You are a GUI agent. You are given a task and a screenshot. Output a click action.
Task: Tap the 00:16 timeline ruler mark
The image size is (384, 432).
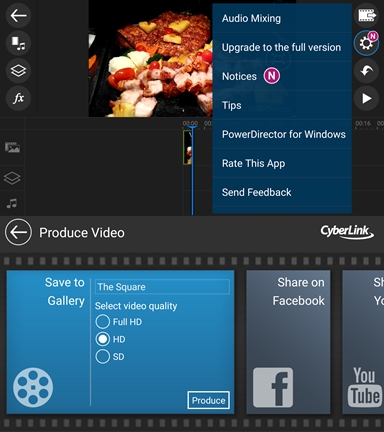[363, 124]
